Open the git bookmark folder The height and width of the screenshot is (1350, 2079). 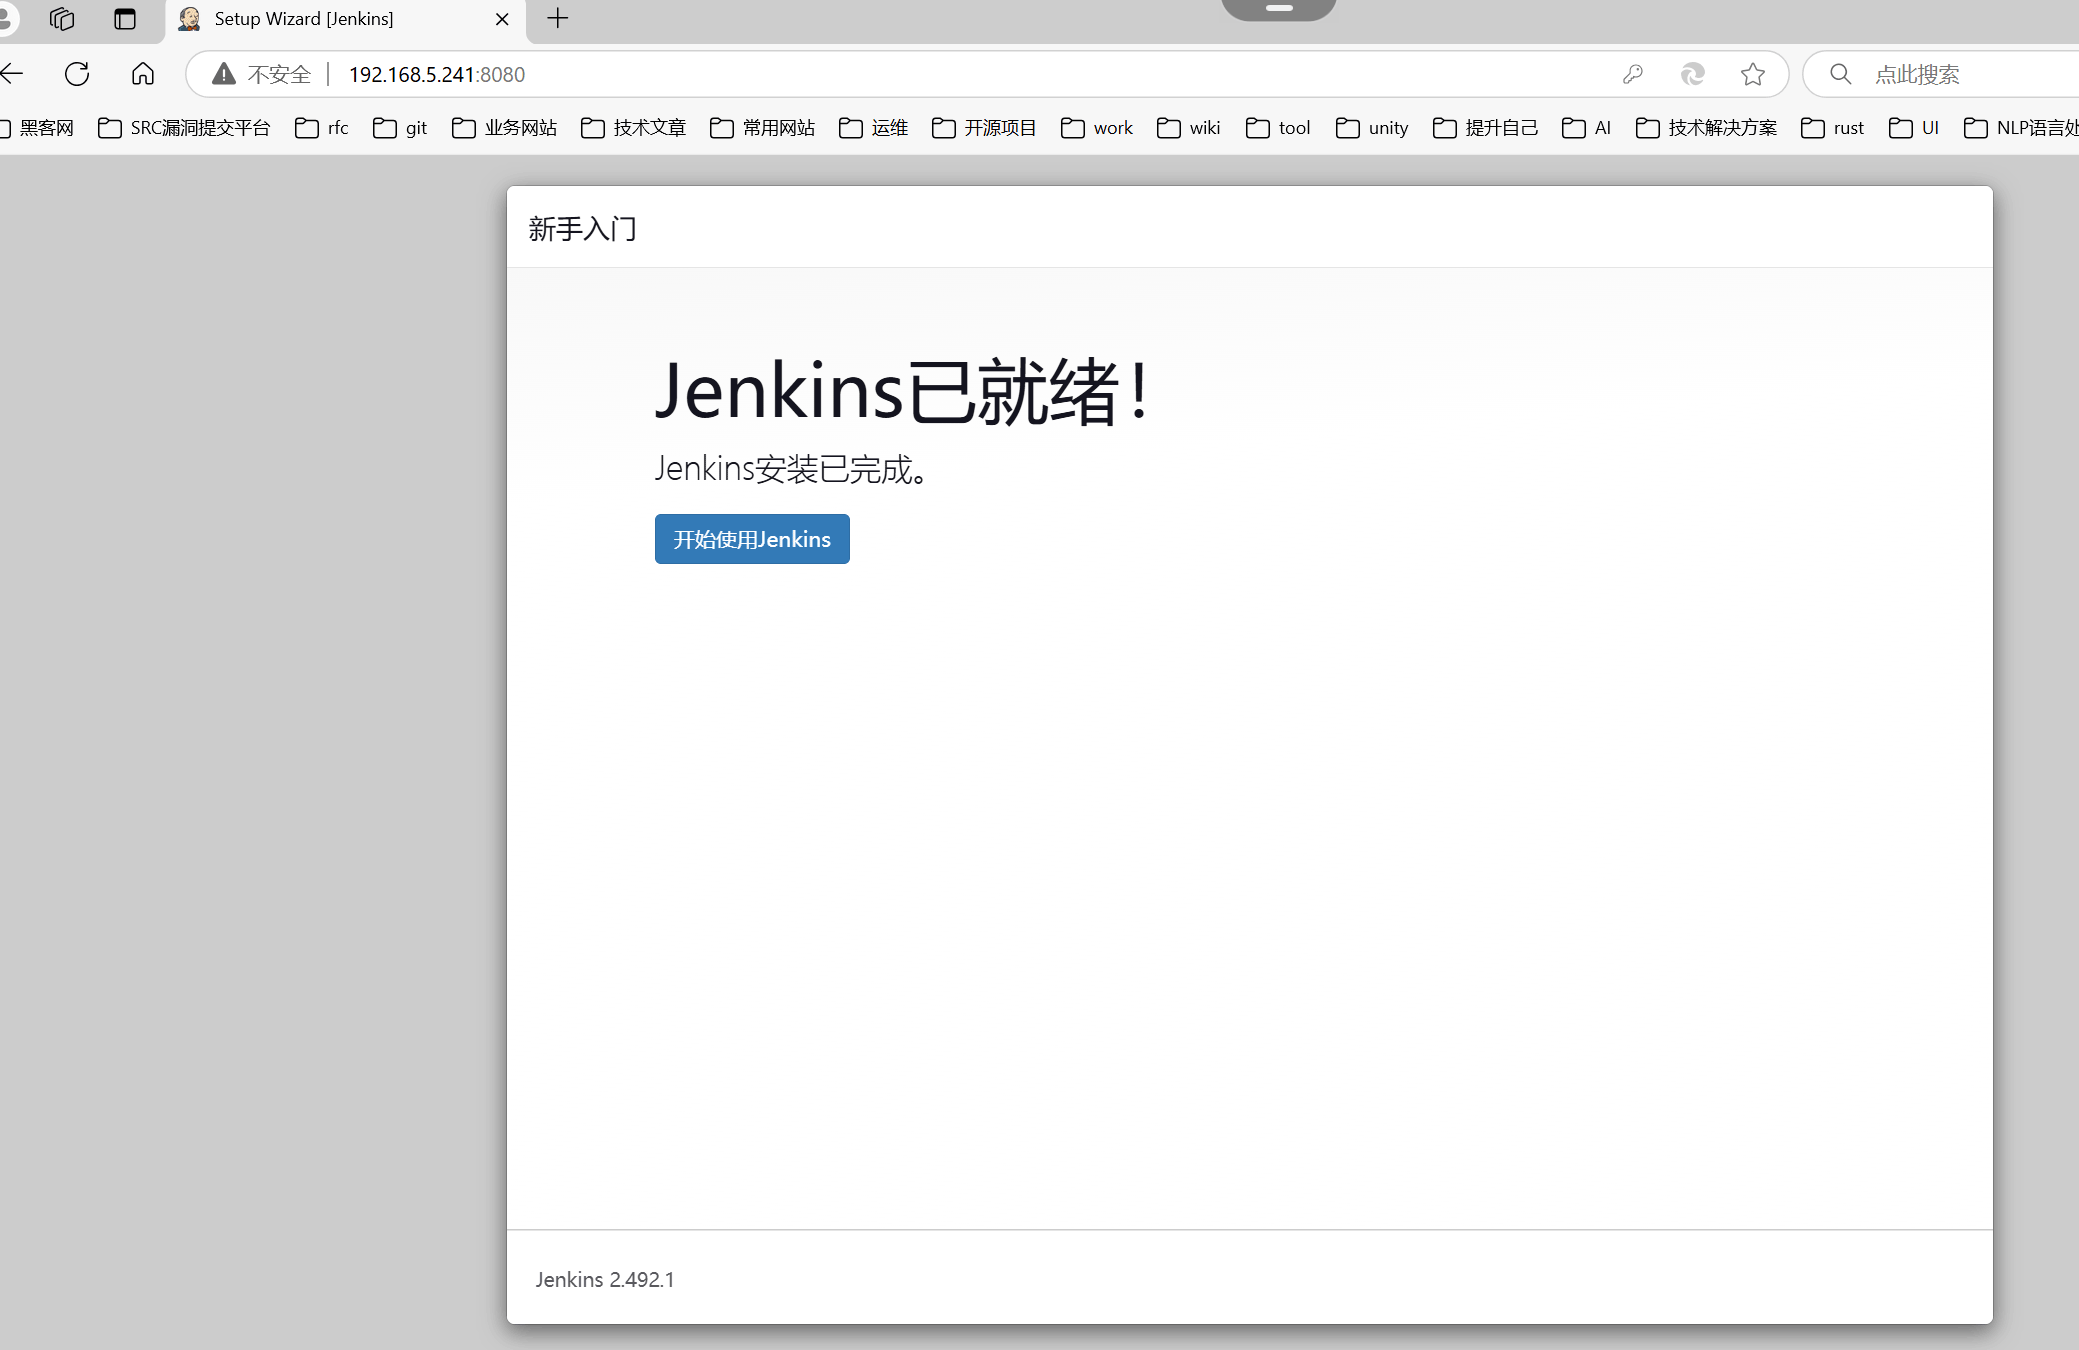[x=400, y=128]
